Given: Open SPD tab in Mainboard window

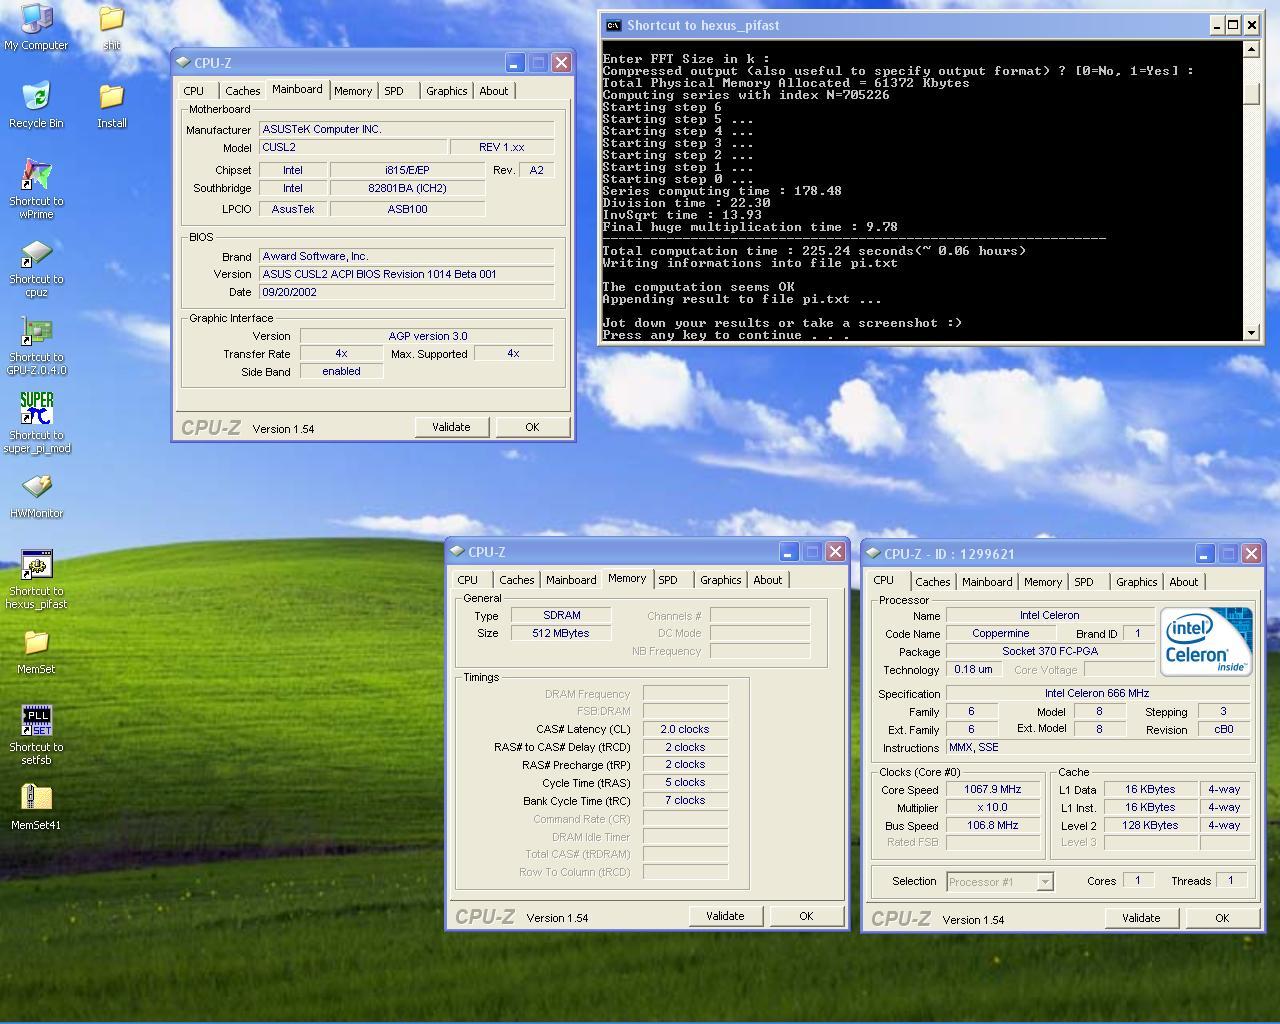Looking at the screenshot, I should coord(394,91).
